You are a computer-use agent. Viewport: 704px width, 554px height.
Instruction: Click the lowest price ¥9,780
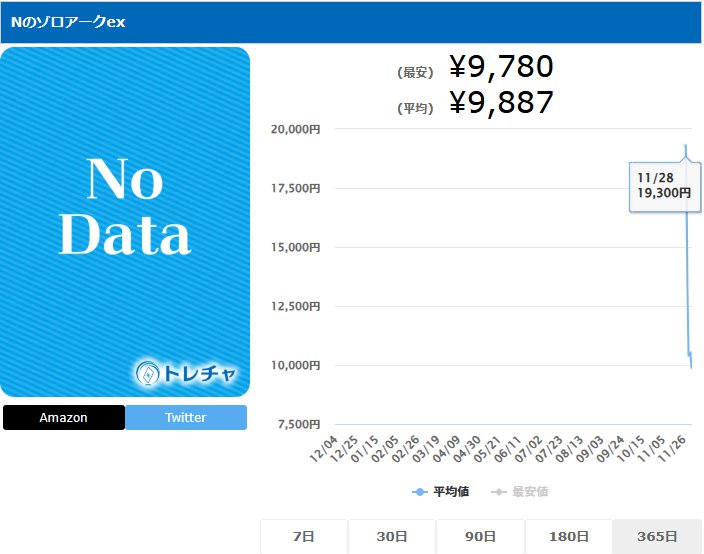[502, 66]
